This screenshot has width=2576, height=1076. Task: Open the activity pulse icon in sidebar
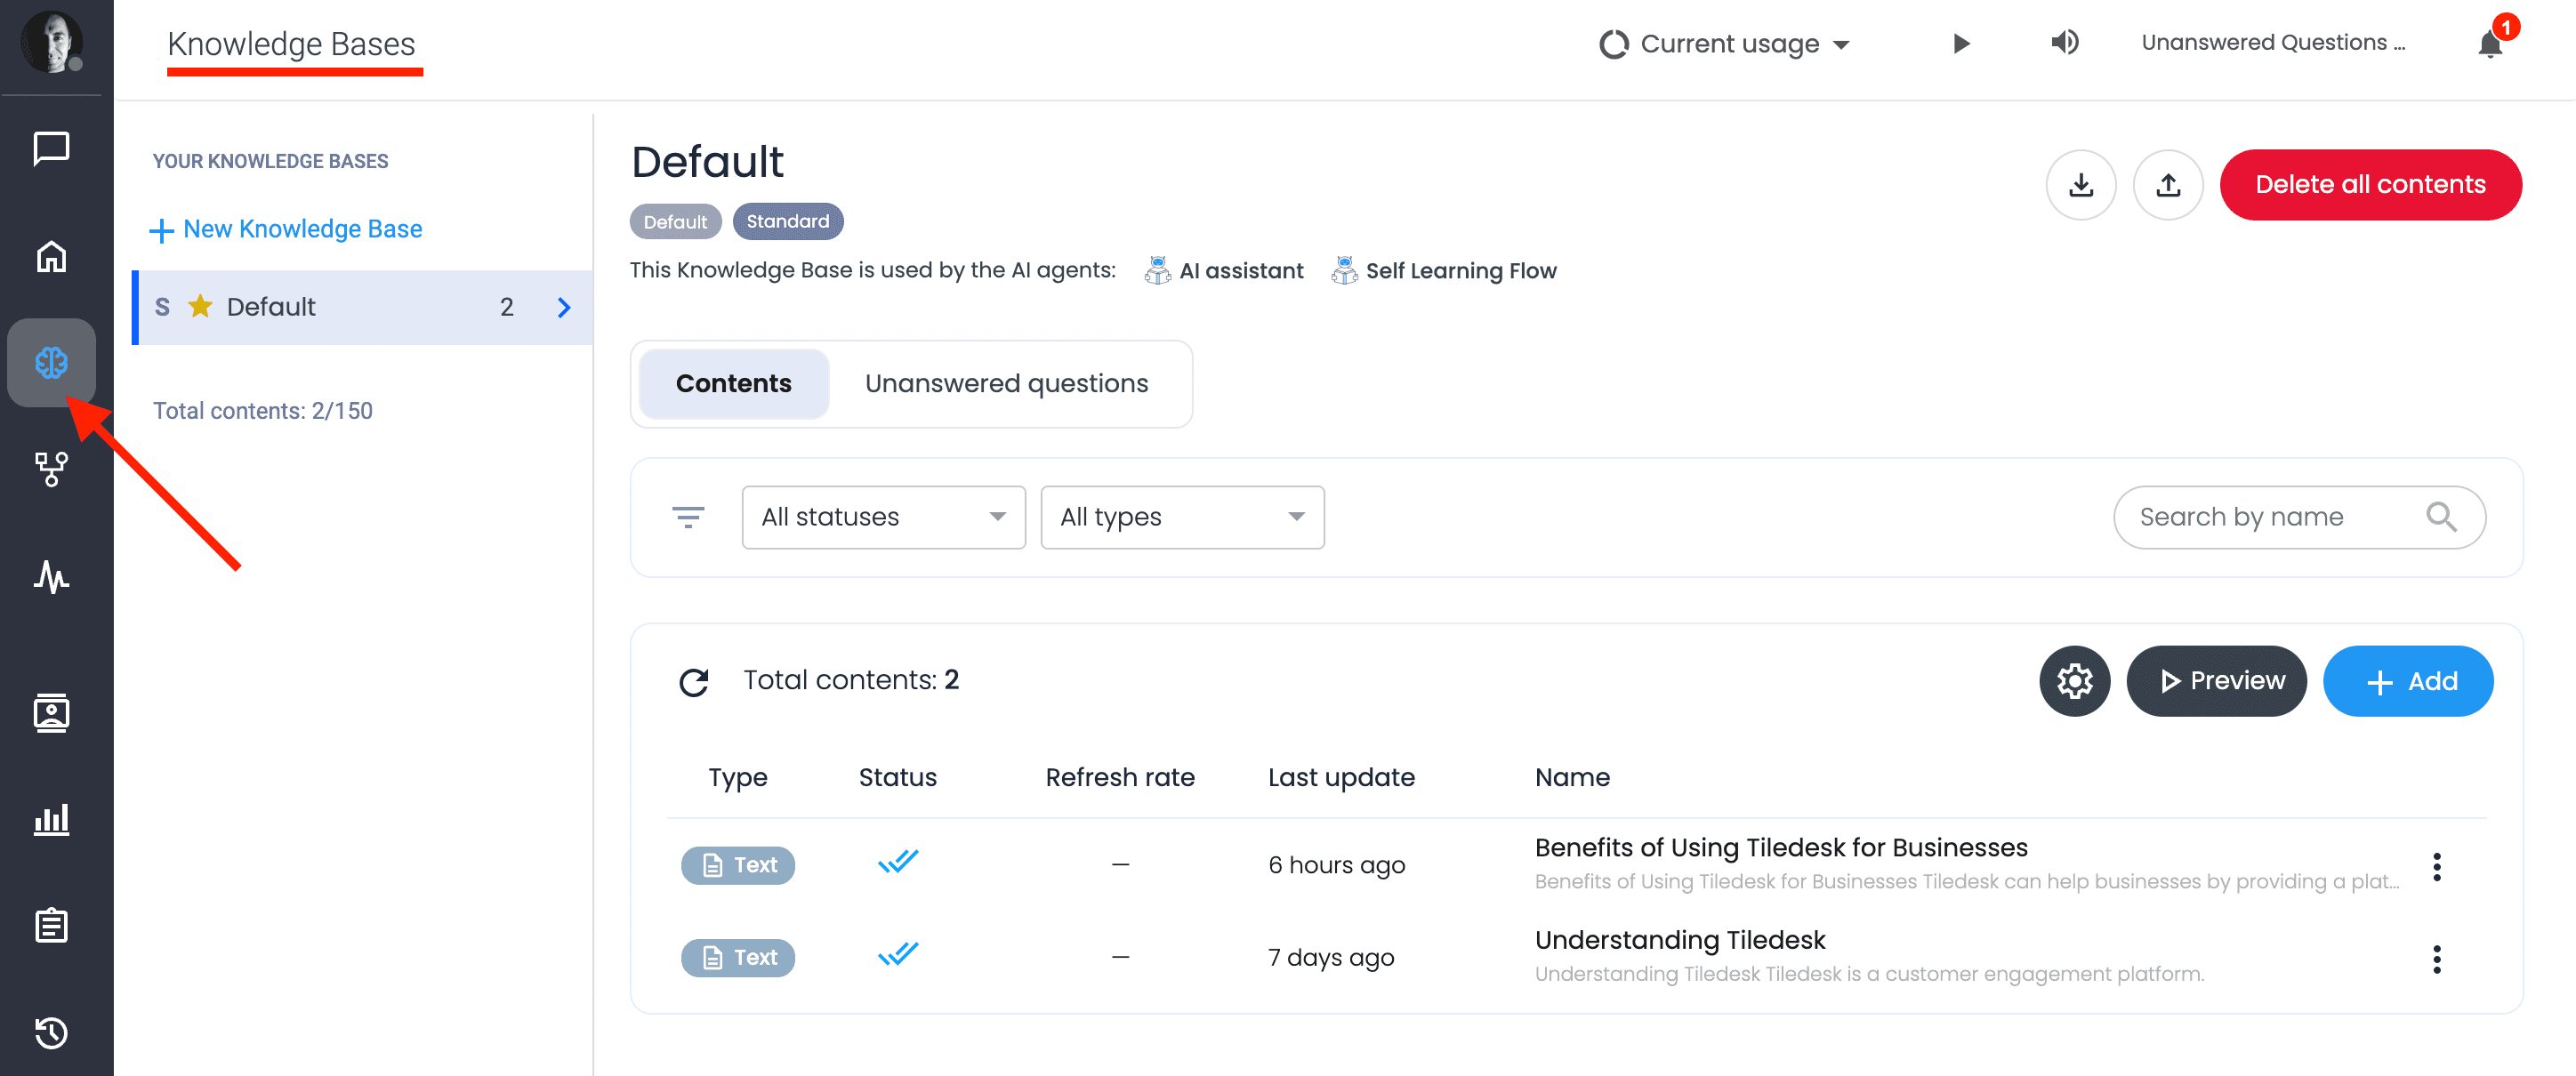click(51, 576)
